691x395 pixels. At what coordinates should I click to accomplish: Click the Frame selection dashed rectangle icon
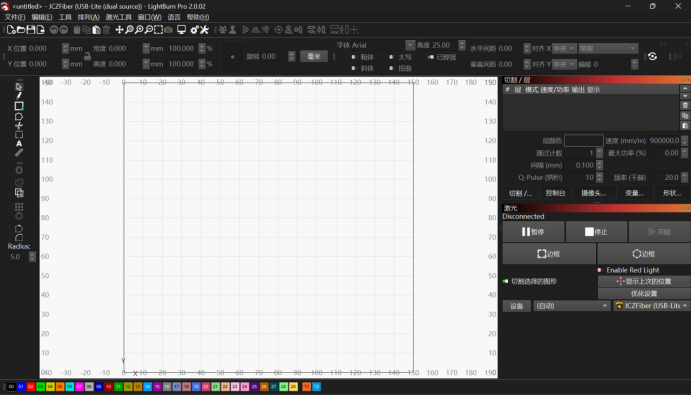click(x=158, y=30)
